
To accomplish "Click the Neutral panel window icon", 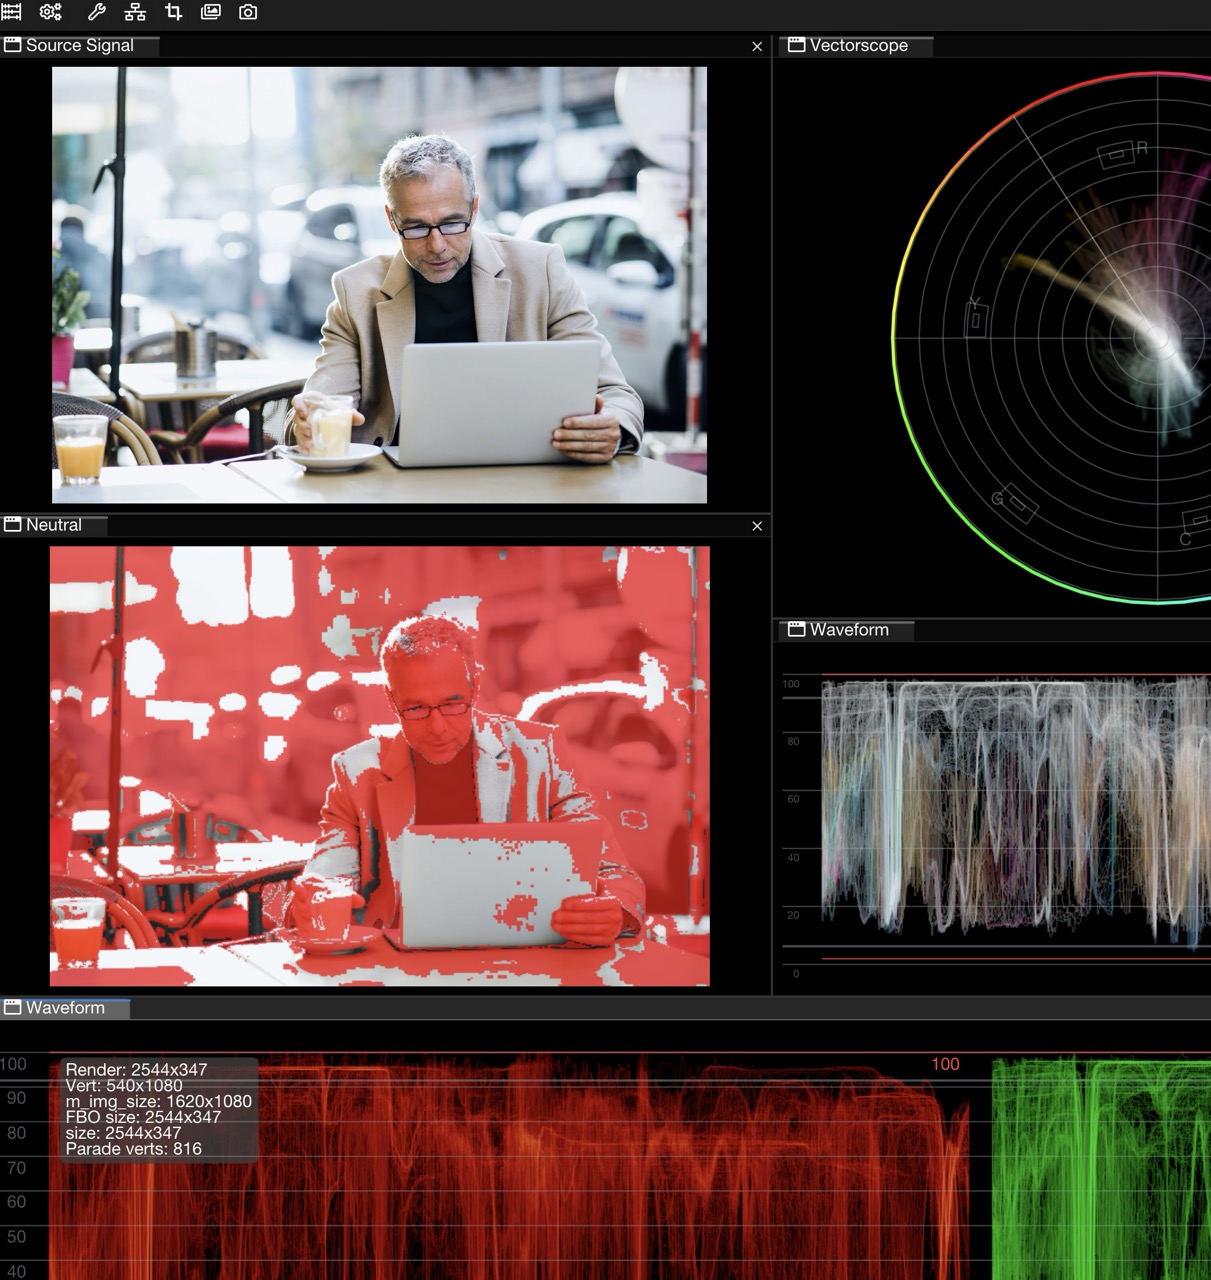I will (13, 525).
